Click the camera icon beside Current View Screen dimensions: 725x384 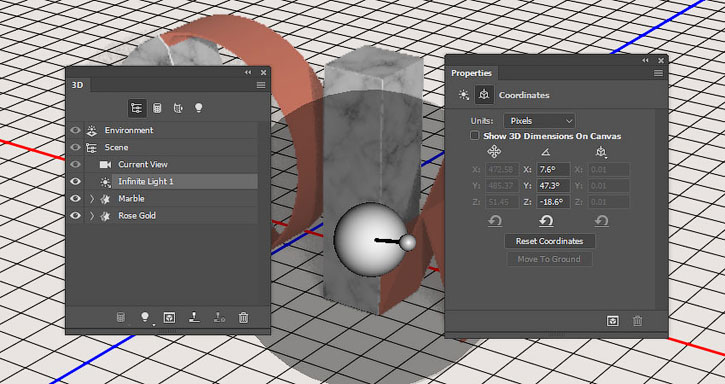[x=105, y=165]
